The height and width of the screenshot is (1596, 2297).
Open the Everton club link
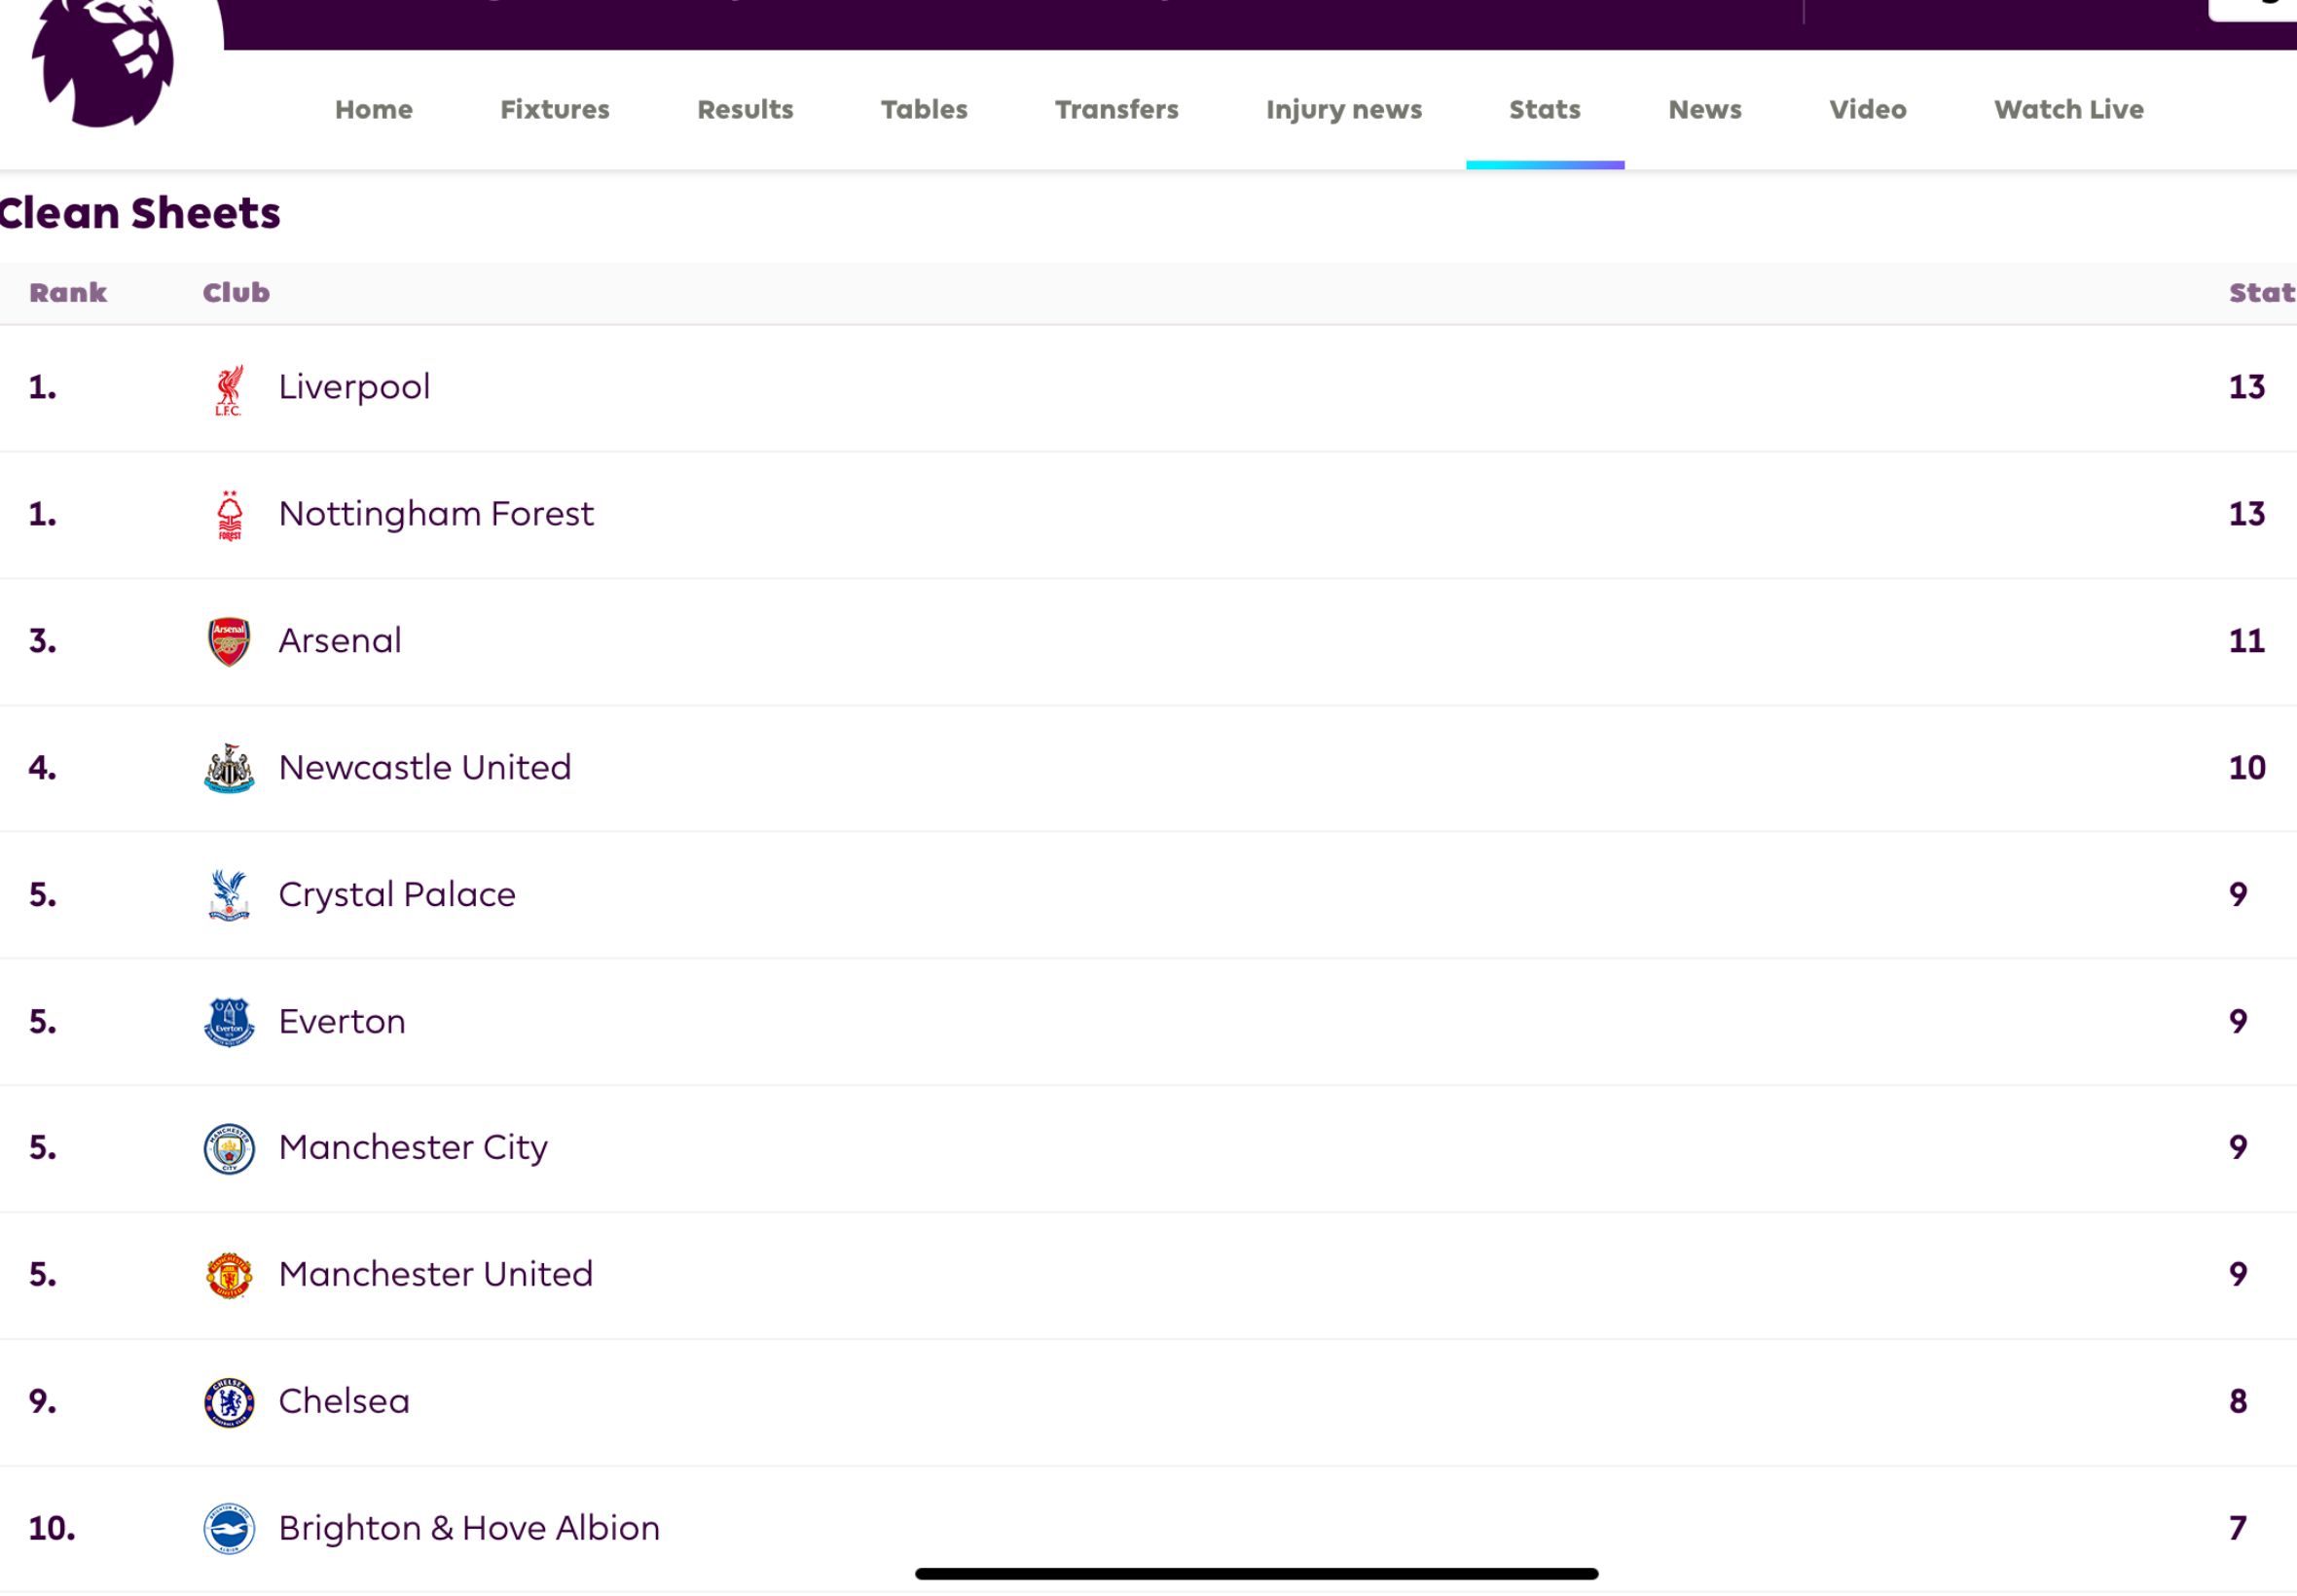pos(342,1021)
